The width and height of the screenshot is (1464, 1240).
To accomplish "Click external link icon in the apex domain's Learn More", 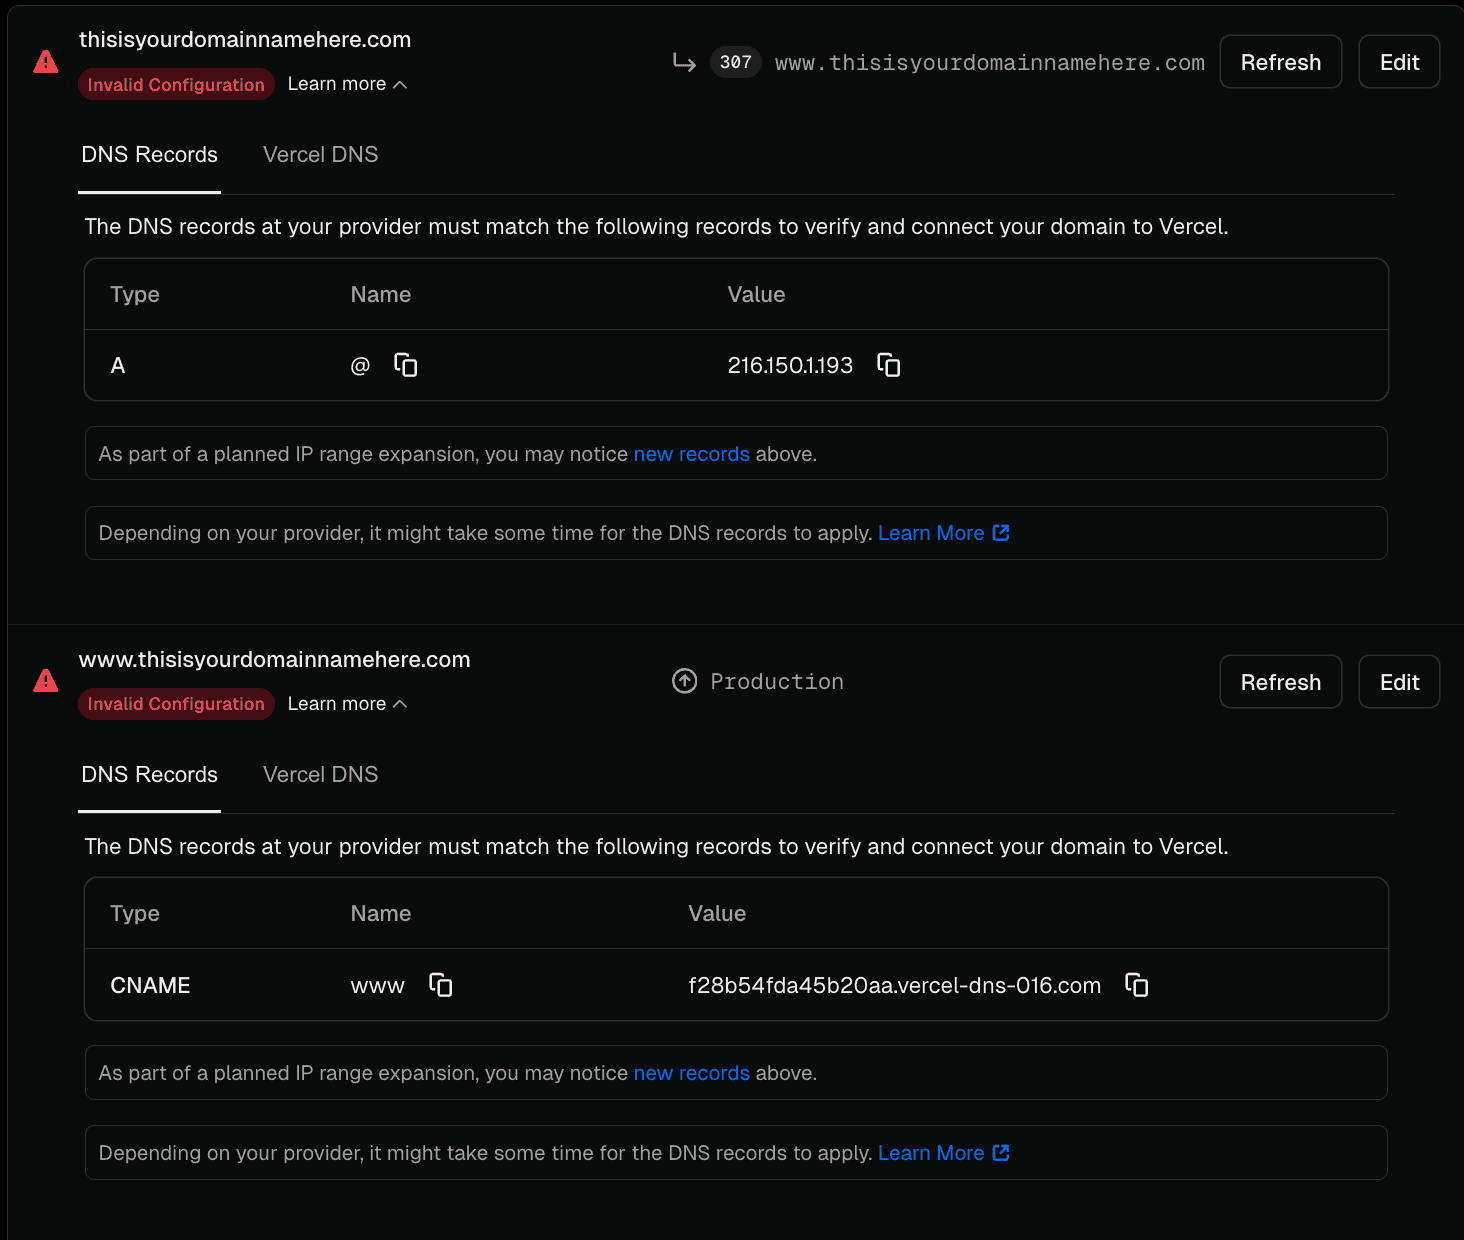I will [x=1001, y=533].
